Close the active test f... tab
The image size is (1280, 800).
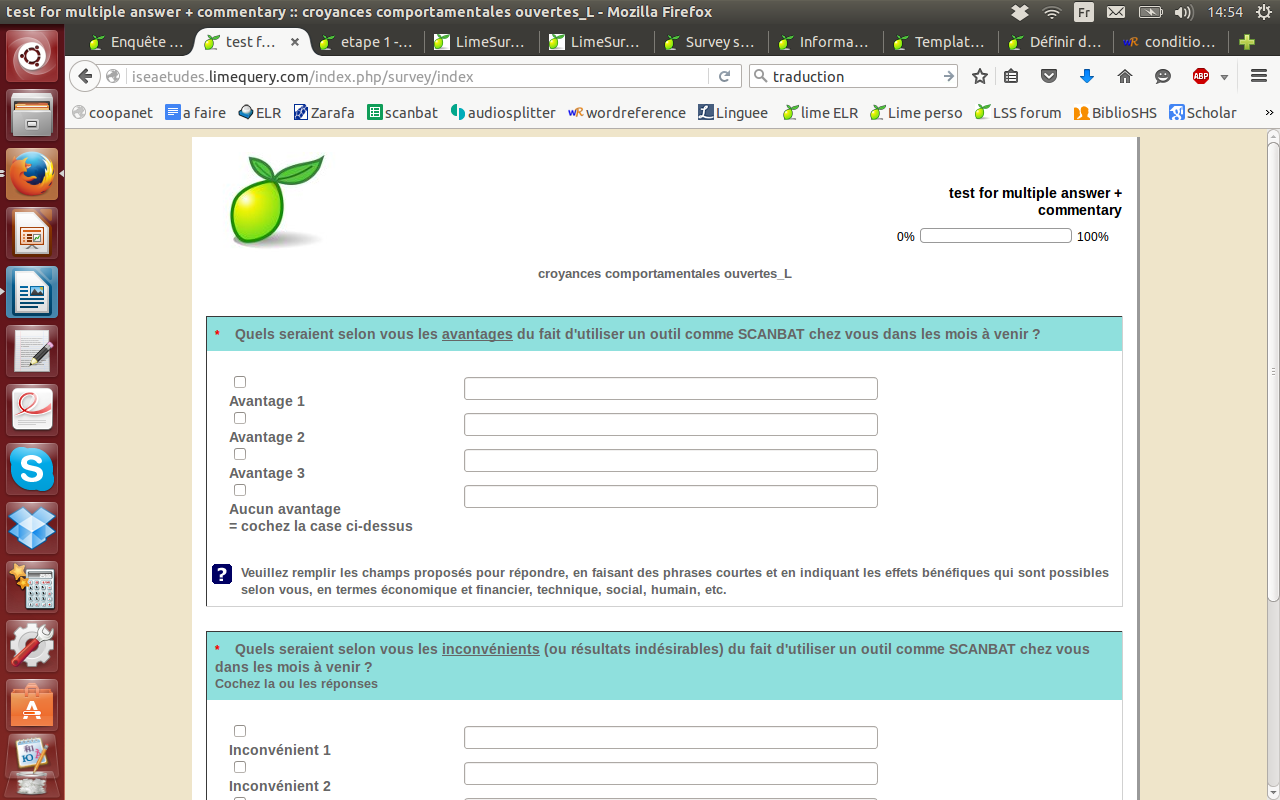(294, 42)
